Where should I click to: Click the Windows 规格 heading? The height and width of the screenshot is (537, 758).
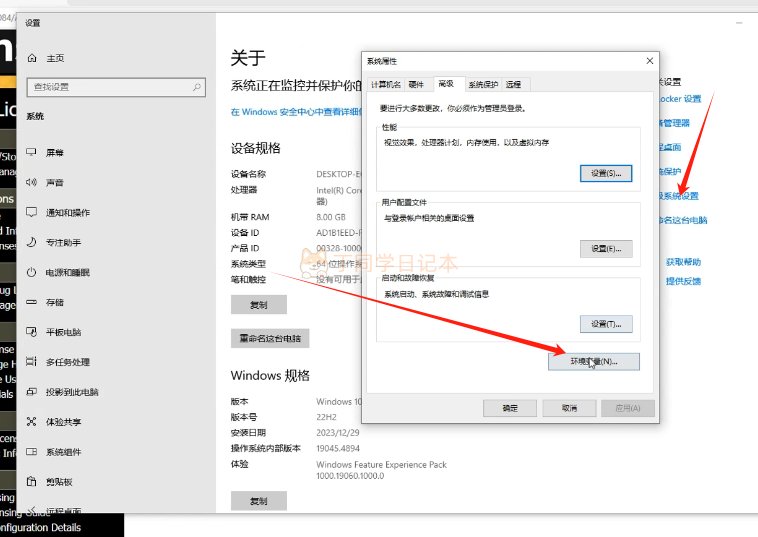pos(270,376)
